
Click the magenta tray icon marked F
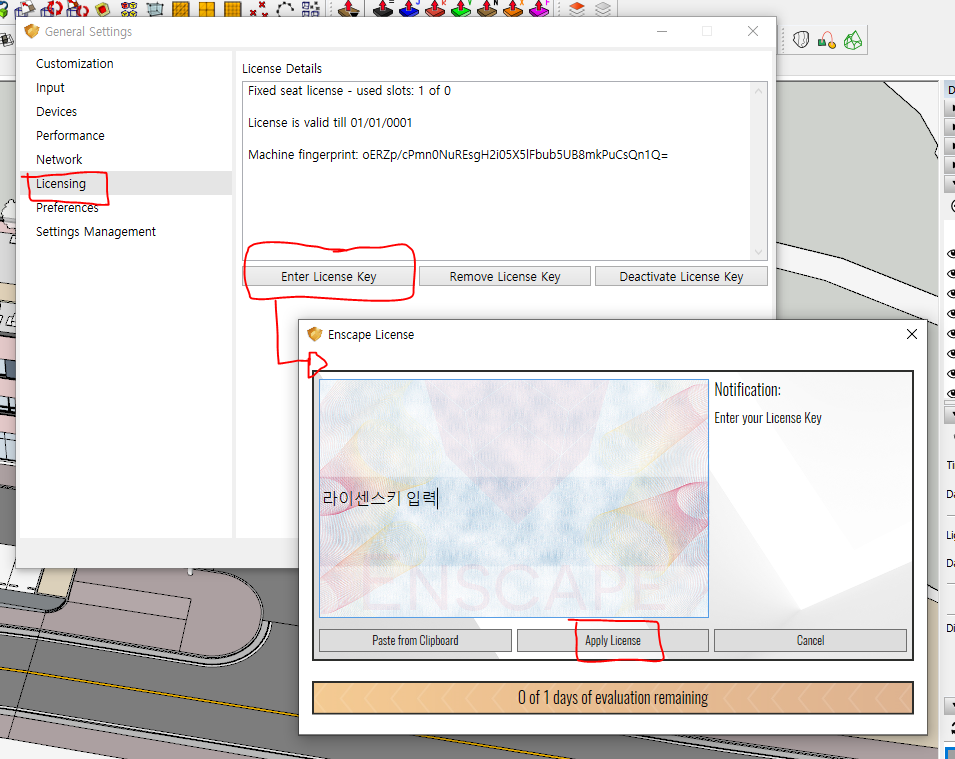[x=539, y=9]
